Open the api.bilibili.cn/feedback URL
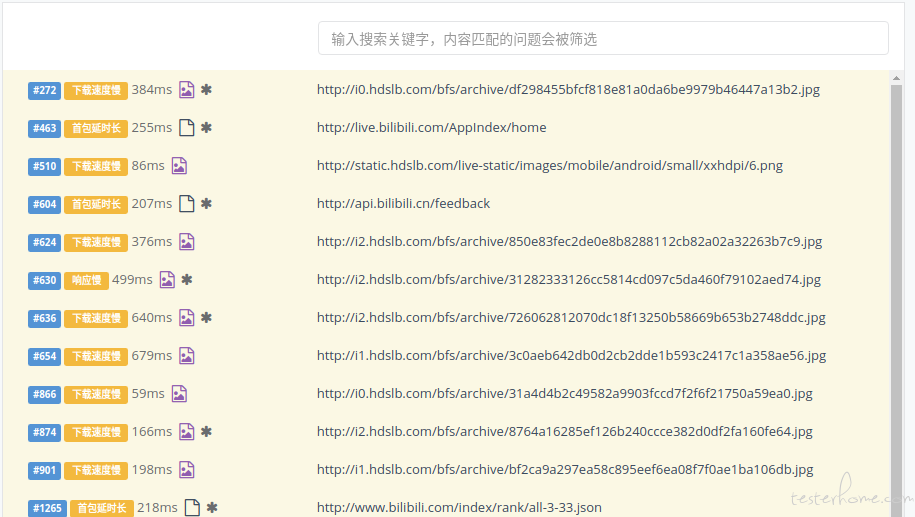 pyautogui.click(x=403, y=204)
